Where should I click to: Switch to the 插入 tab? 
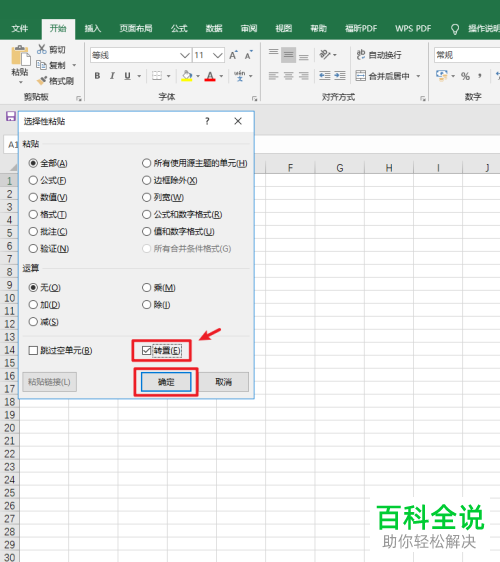pos(92,28)
